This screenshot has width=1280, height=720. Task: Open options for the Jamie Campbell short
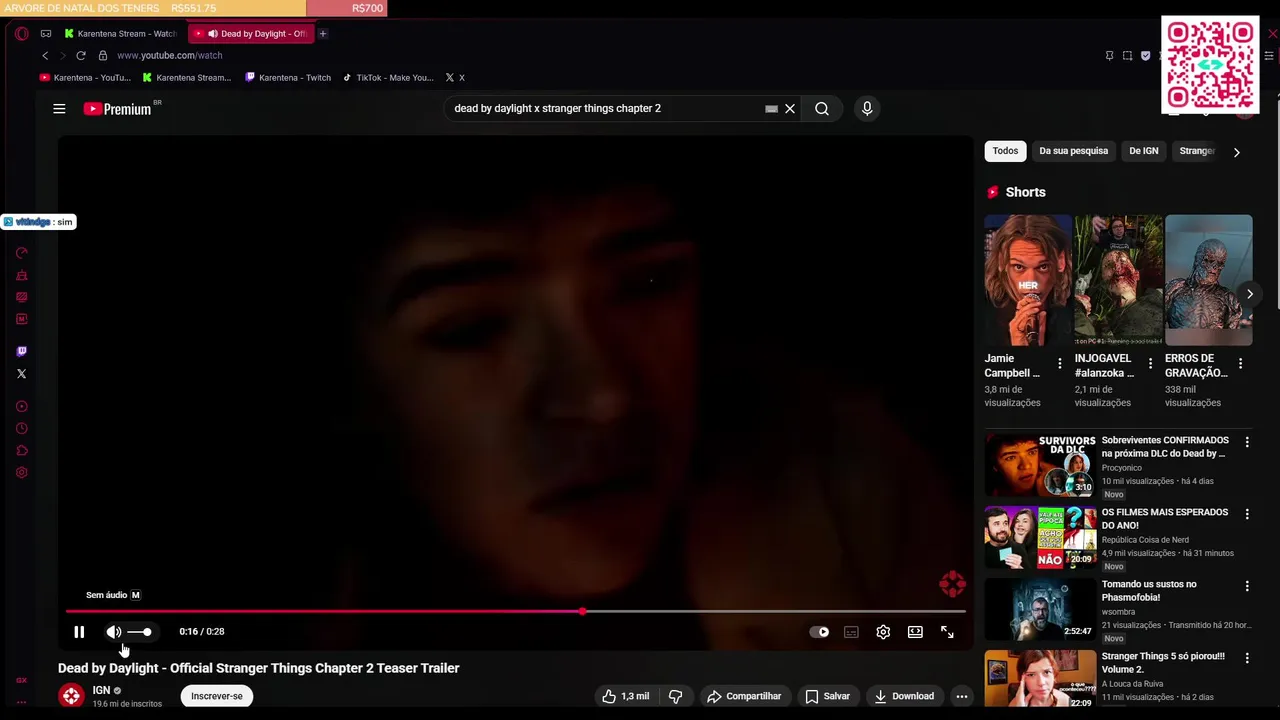[1060, 364]
